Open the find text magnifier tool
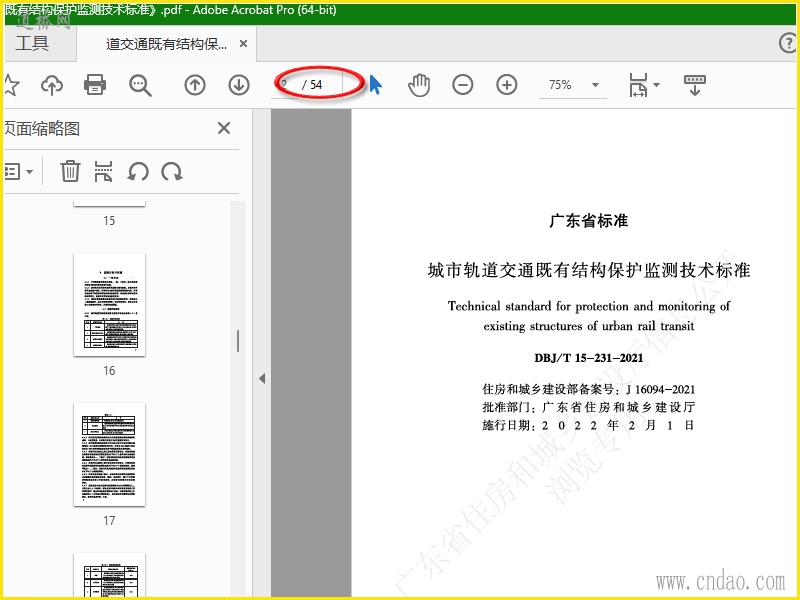800x600 pixels. (140, 85)
